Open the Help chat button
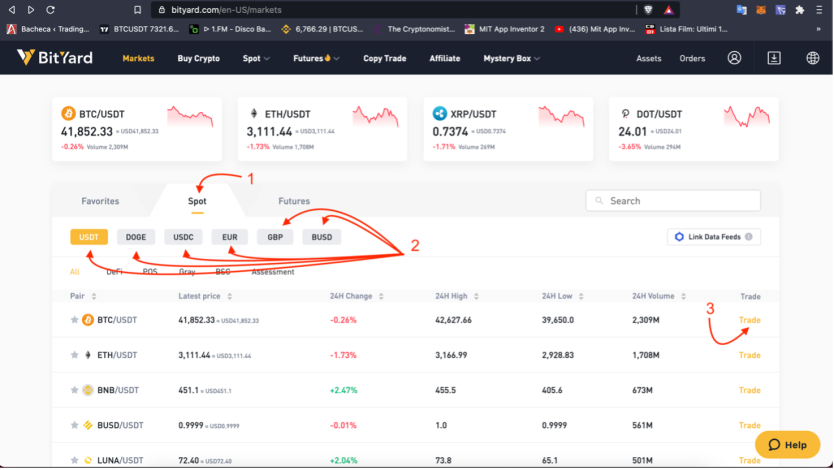834x470 pixels. pos(787,444)
